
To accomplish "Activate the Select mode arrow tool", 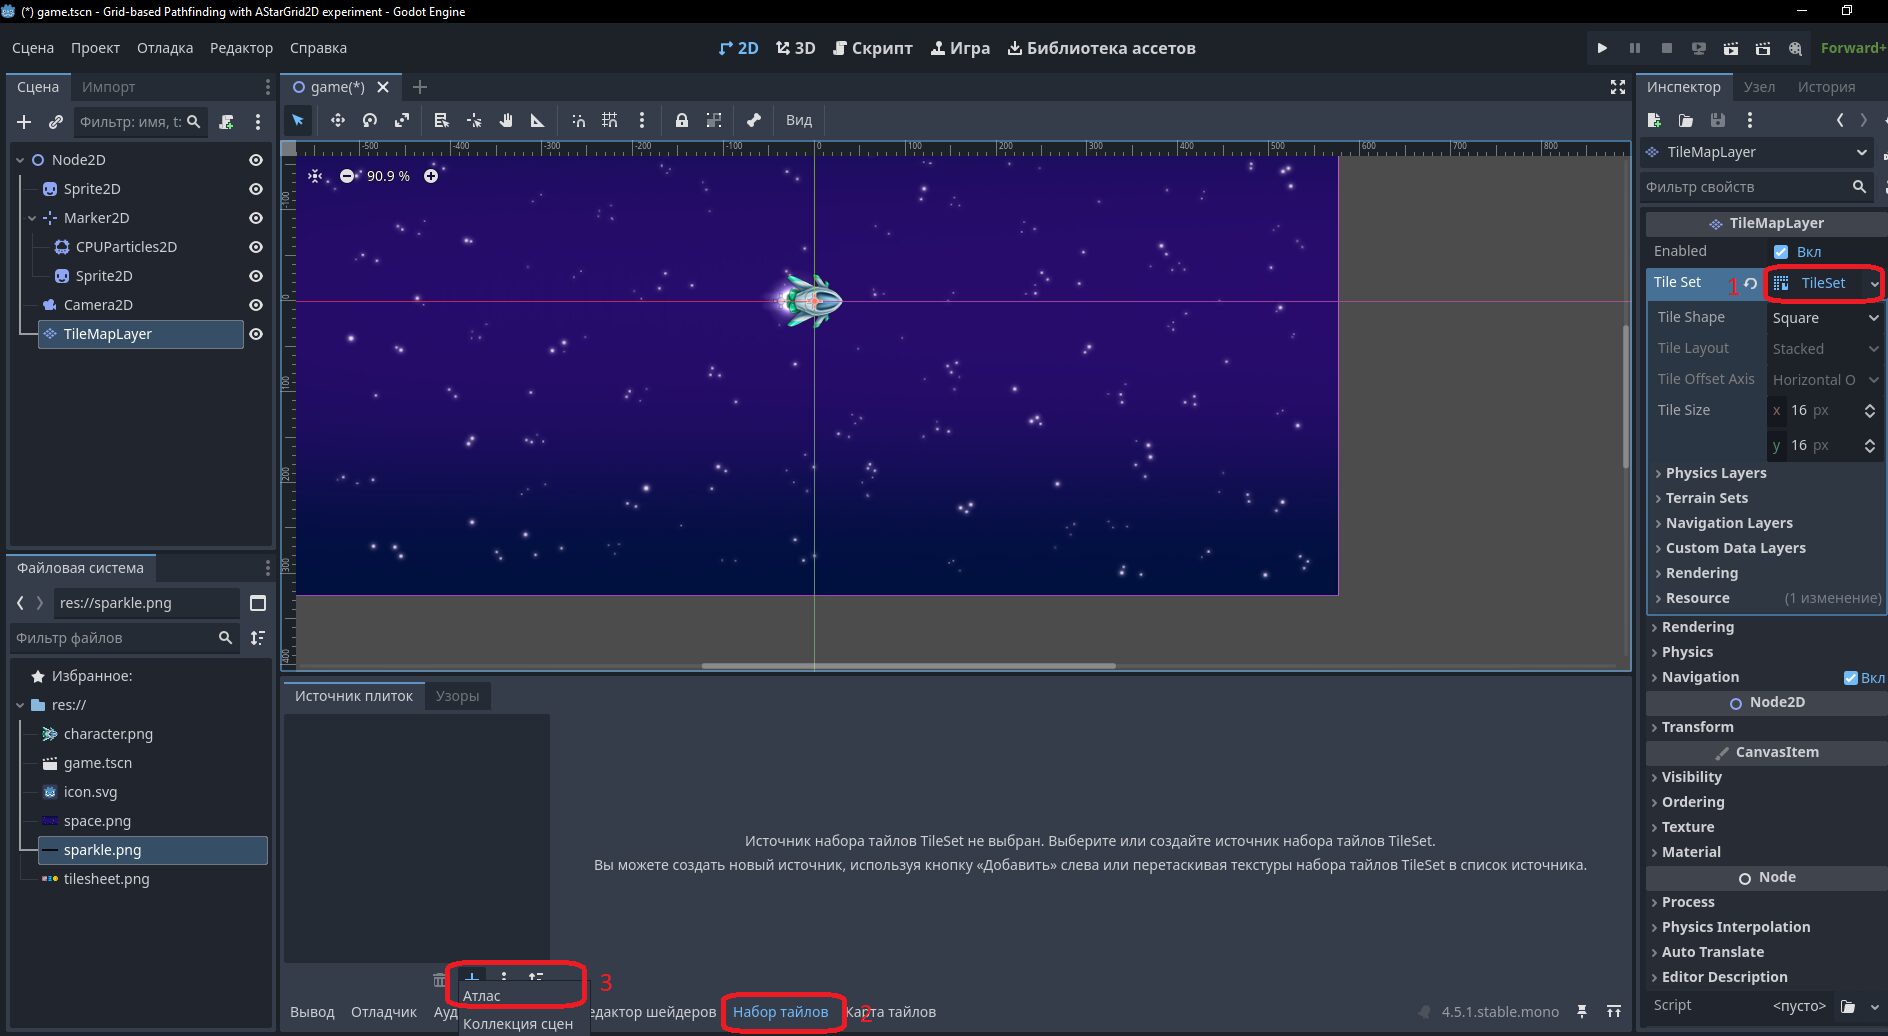I will click(x=298, y=120).
